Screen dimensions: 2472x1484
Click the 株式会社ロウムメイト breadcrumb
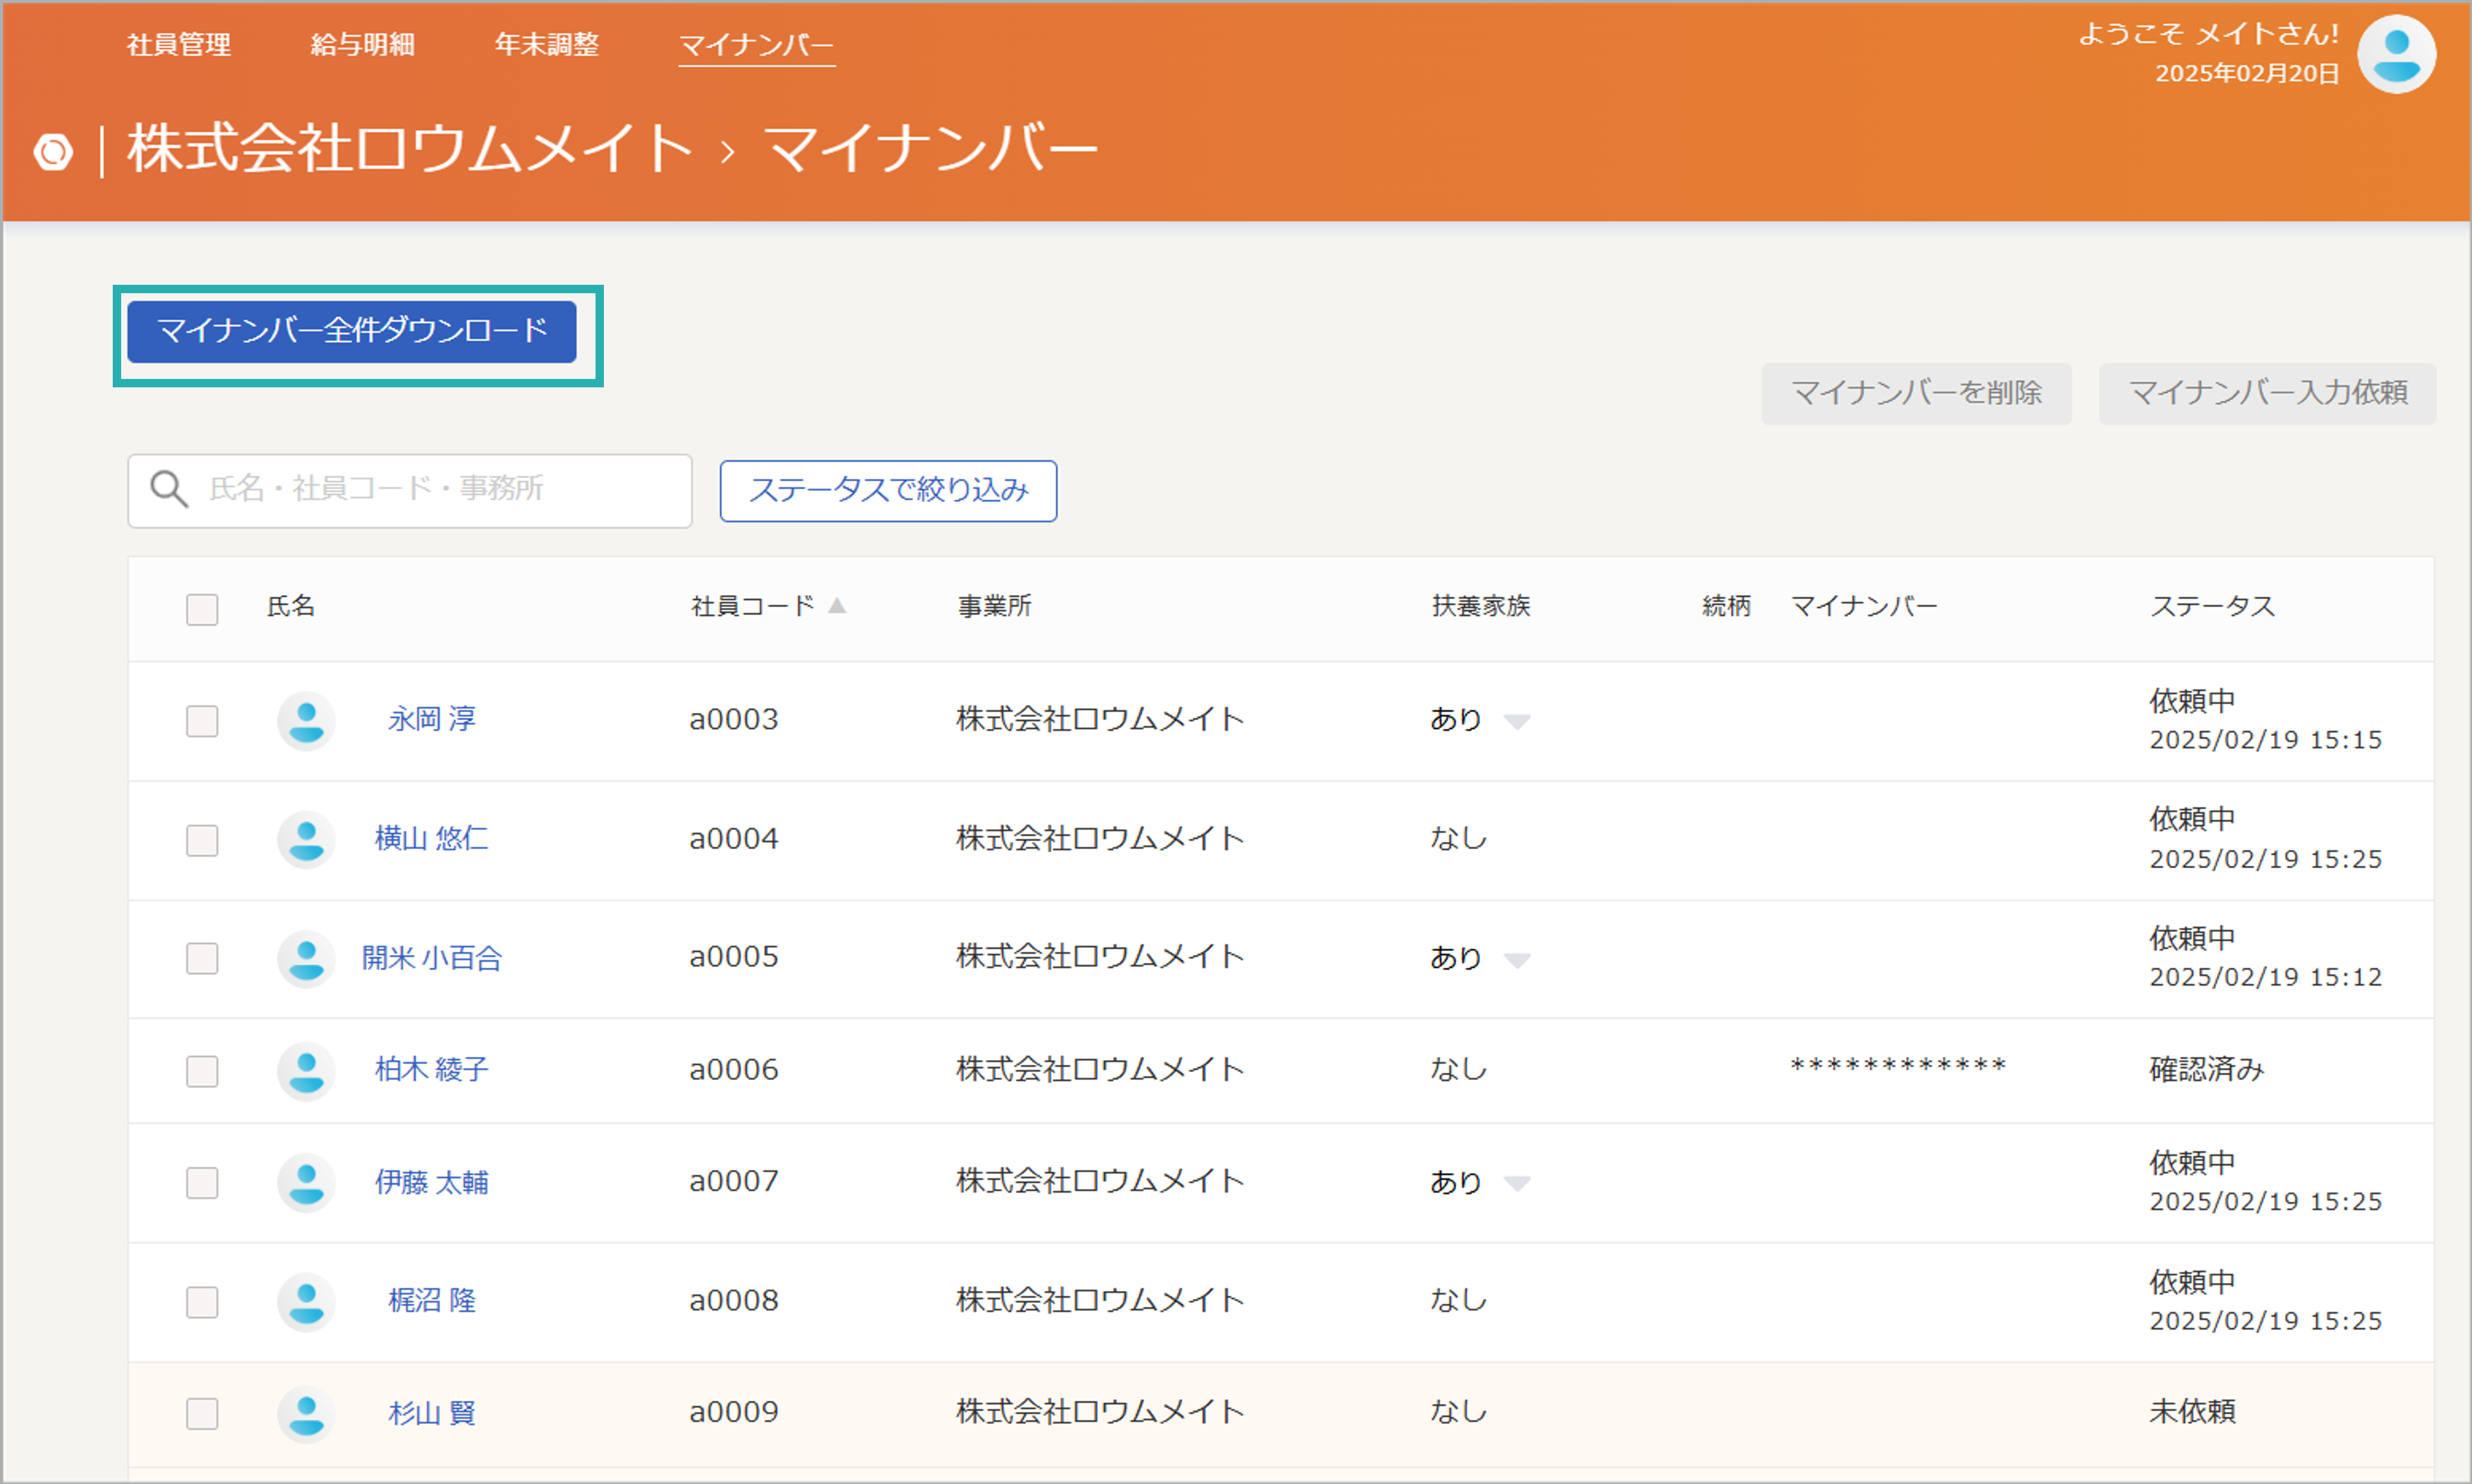pyautogui.click(x=411, y=148)
